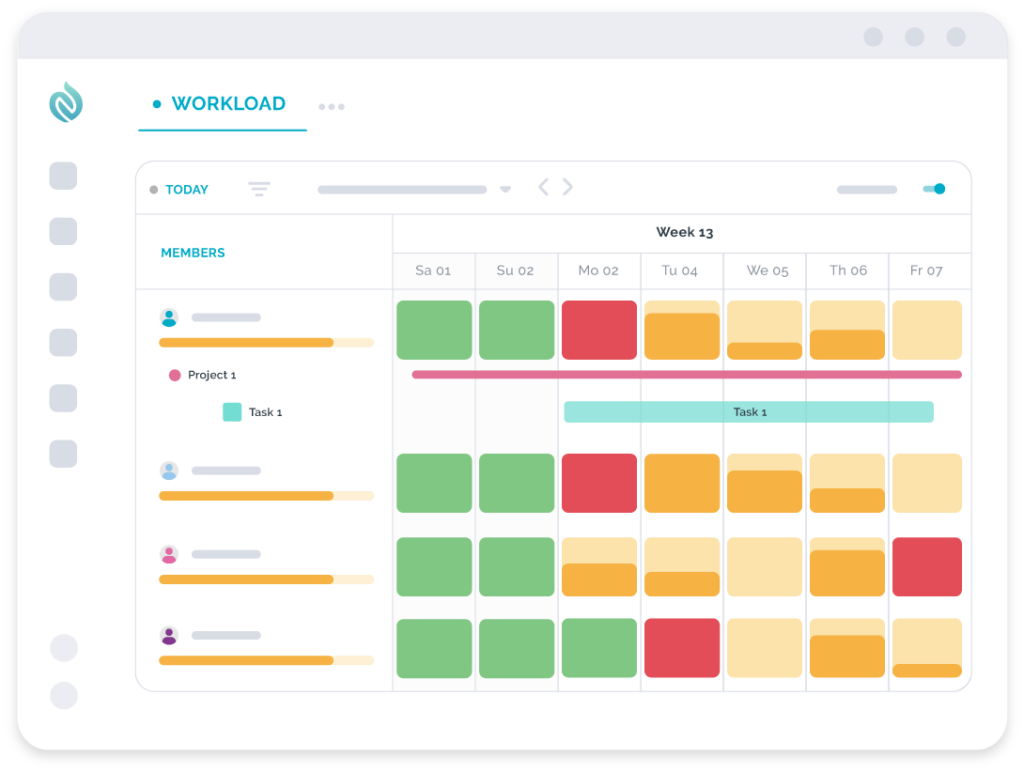Screen dimensions: 1024x772
Task: Go to next week arrow
Action: tap(568, 187)
